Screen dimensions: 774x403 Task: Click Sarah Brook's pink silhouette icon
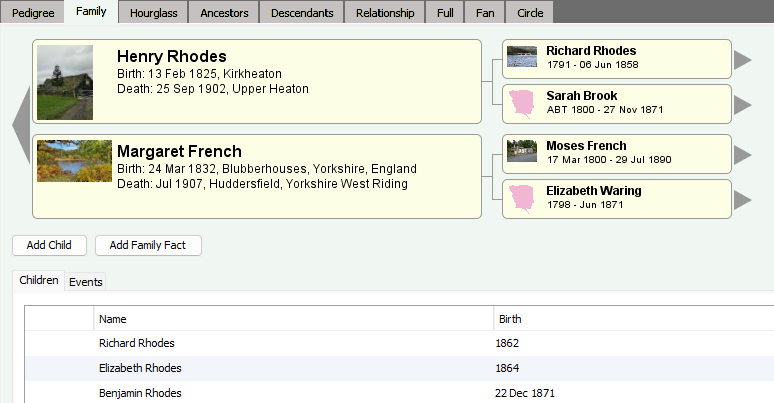click(522, 103)
